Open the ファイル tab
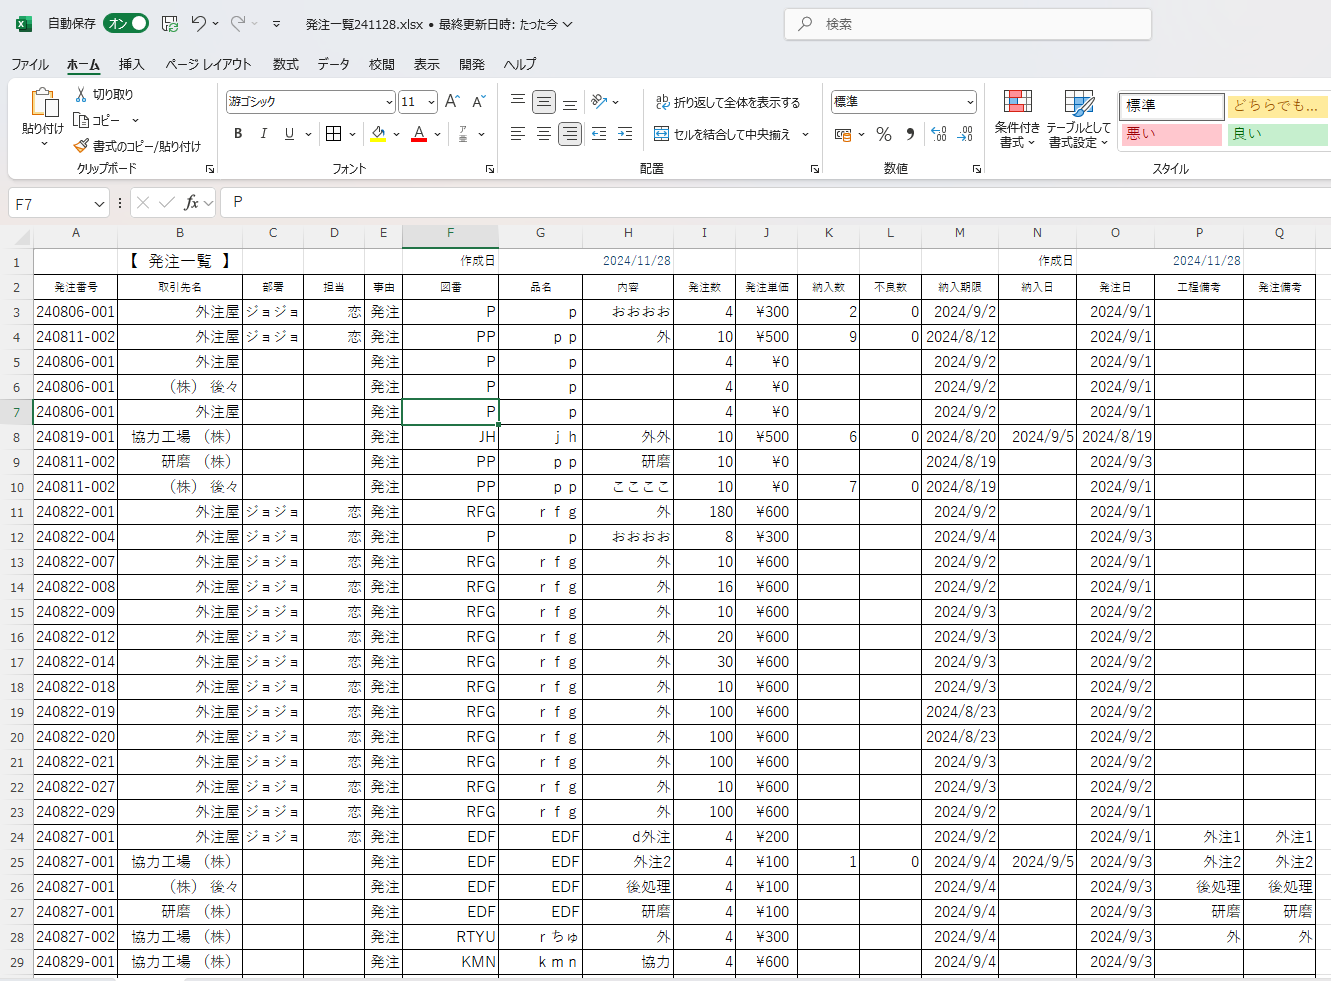This screenshot has height=981, width=1331. click(x=30, y=64)
